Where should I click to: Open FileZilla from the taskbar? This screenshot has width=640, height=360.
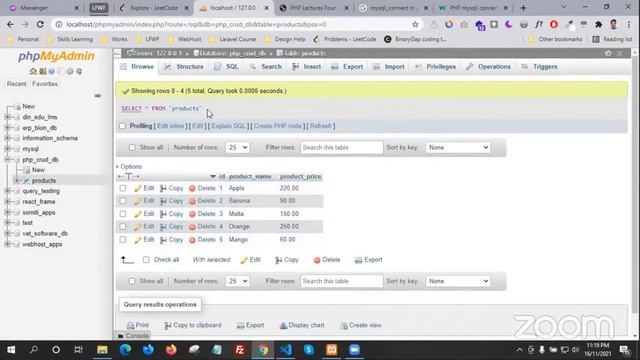pos(240,350)
